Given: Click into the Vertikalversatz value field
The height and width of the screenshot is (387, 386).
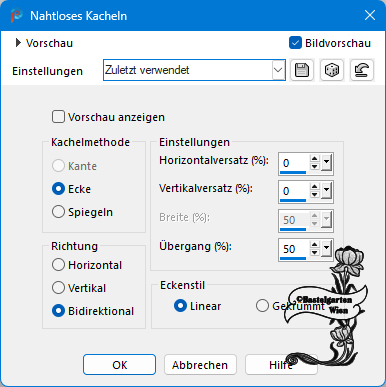Looking at the screenshot, I should 294,191.
